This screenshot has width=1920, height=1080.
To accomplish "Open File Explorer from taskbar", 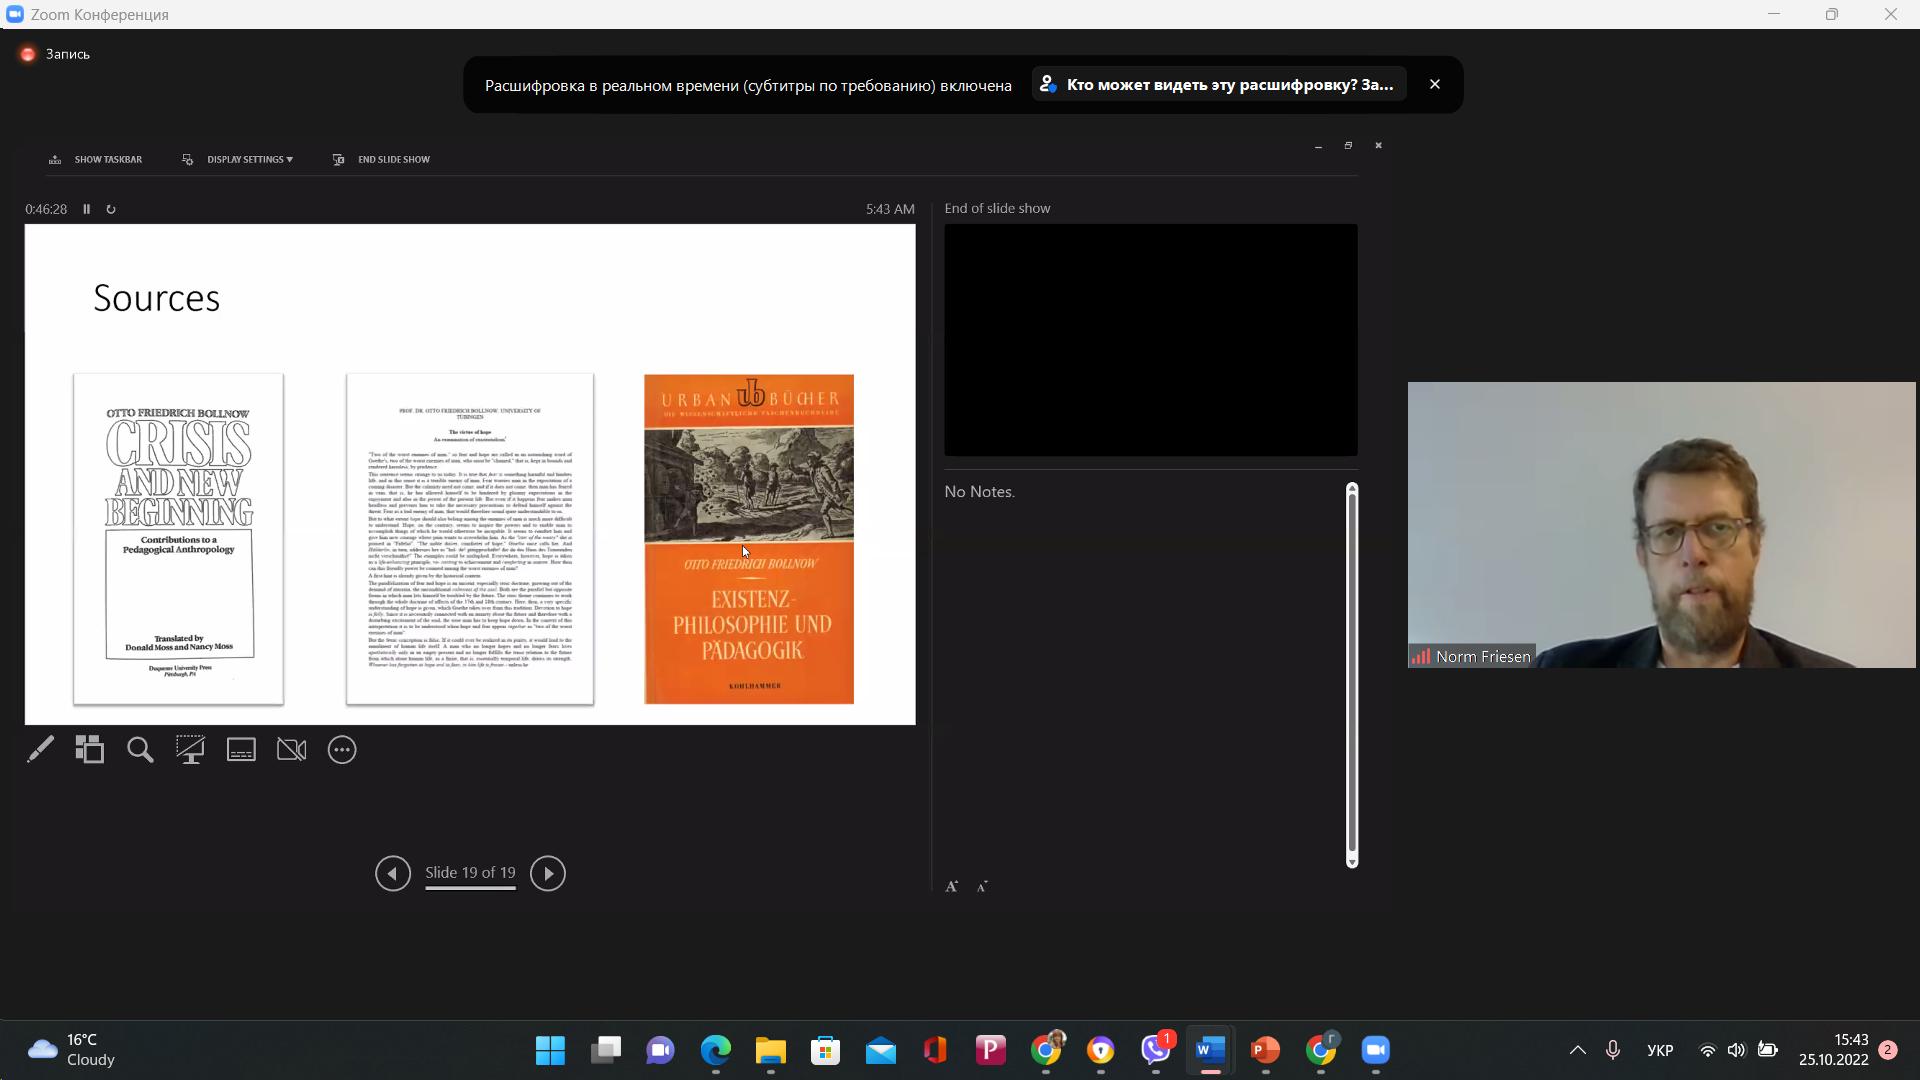I will click(770, 1050).
